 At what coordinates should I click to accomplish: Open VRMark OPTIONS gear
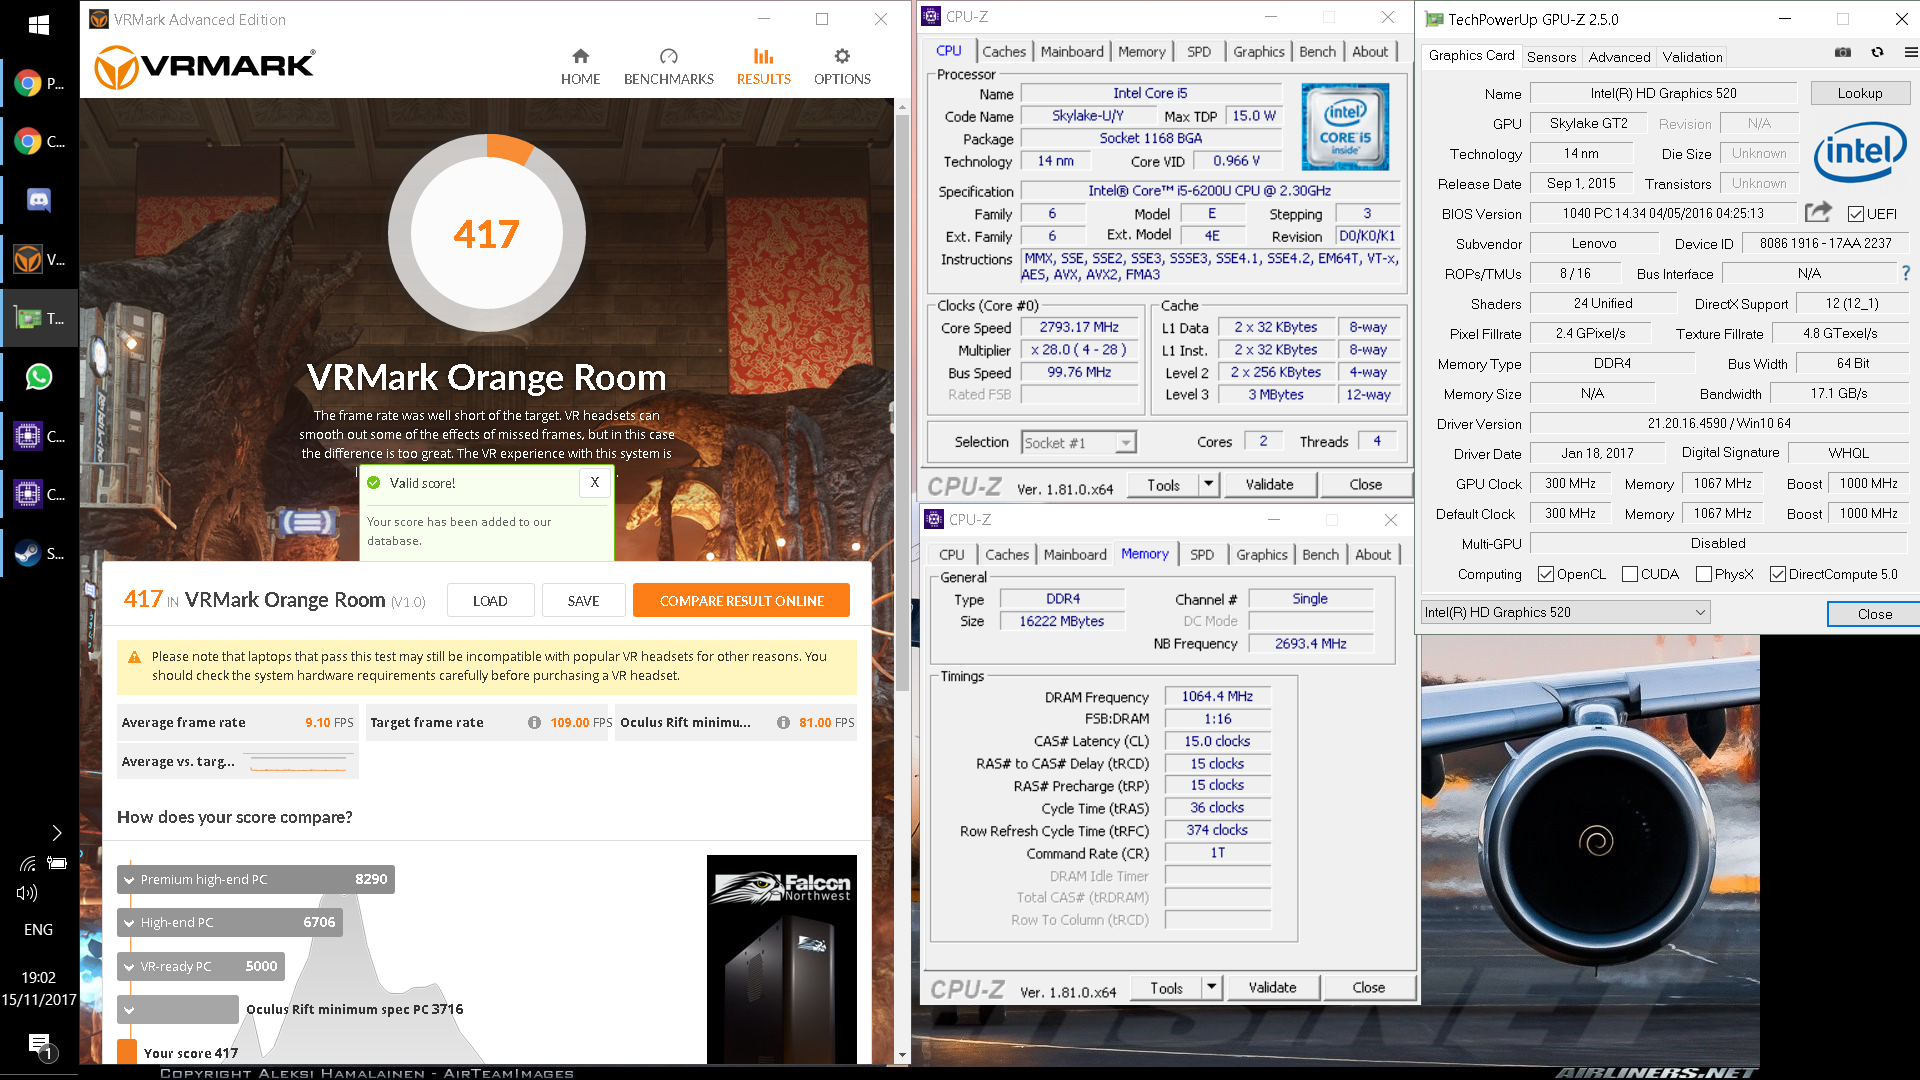(x=842, y=67)
